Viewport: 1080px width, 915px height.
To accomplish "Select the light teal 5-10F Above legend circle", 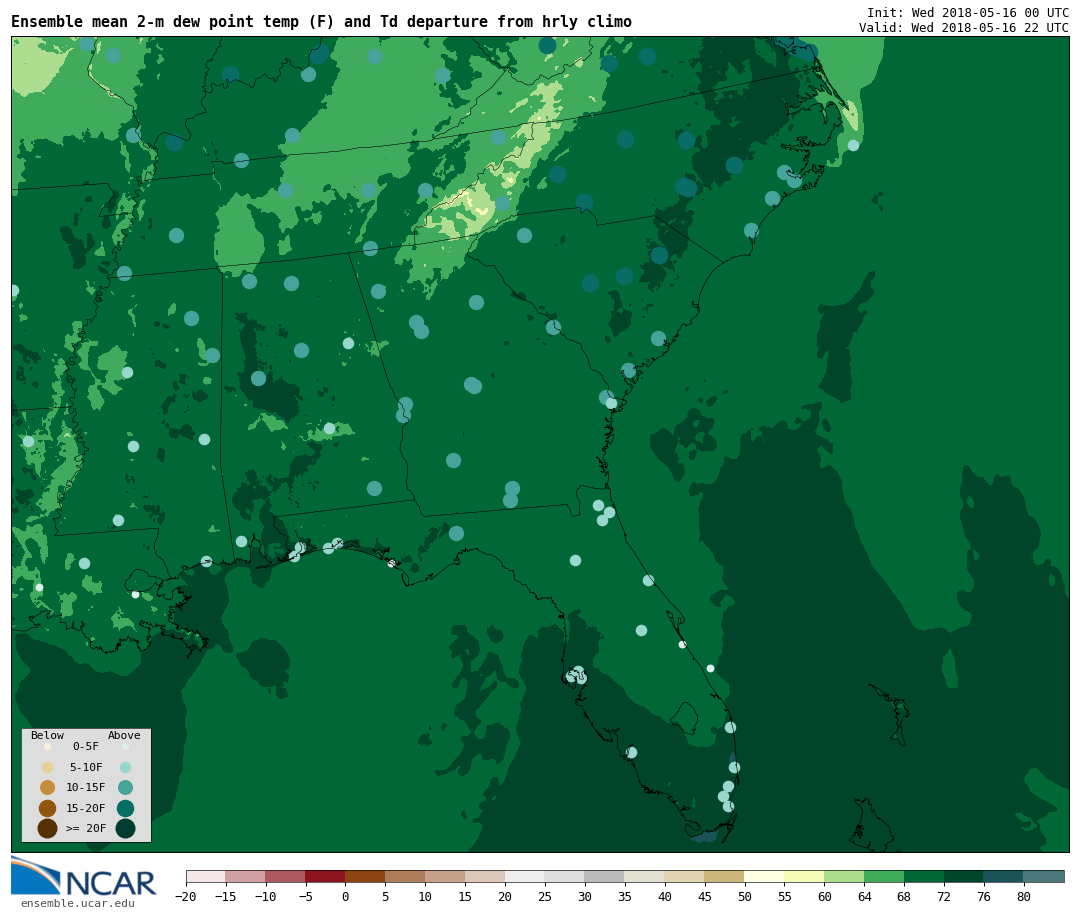I will (x=125, y=767).
